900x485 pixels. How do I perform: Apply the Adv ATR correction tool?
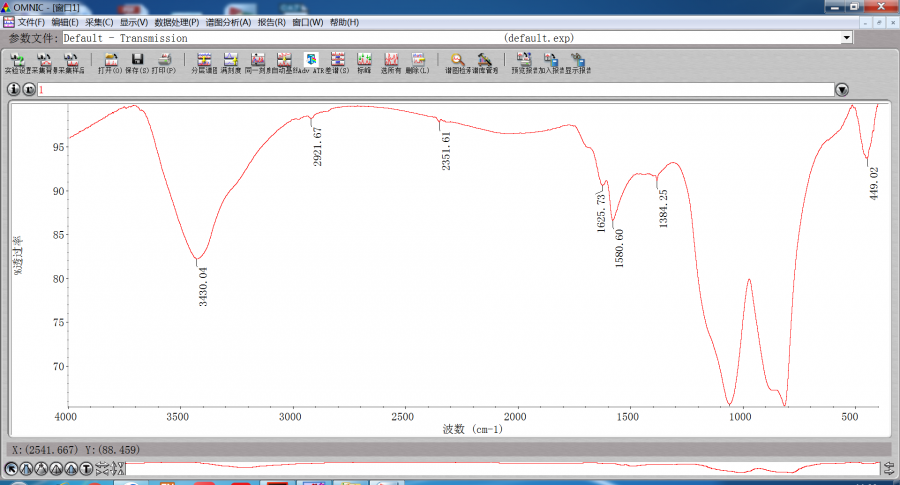click(311, 63)
